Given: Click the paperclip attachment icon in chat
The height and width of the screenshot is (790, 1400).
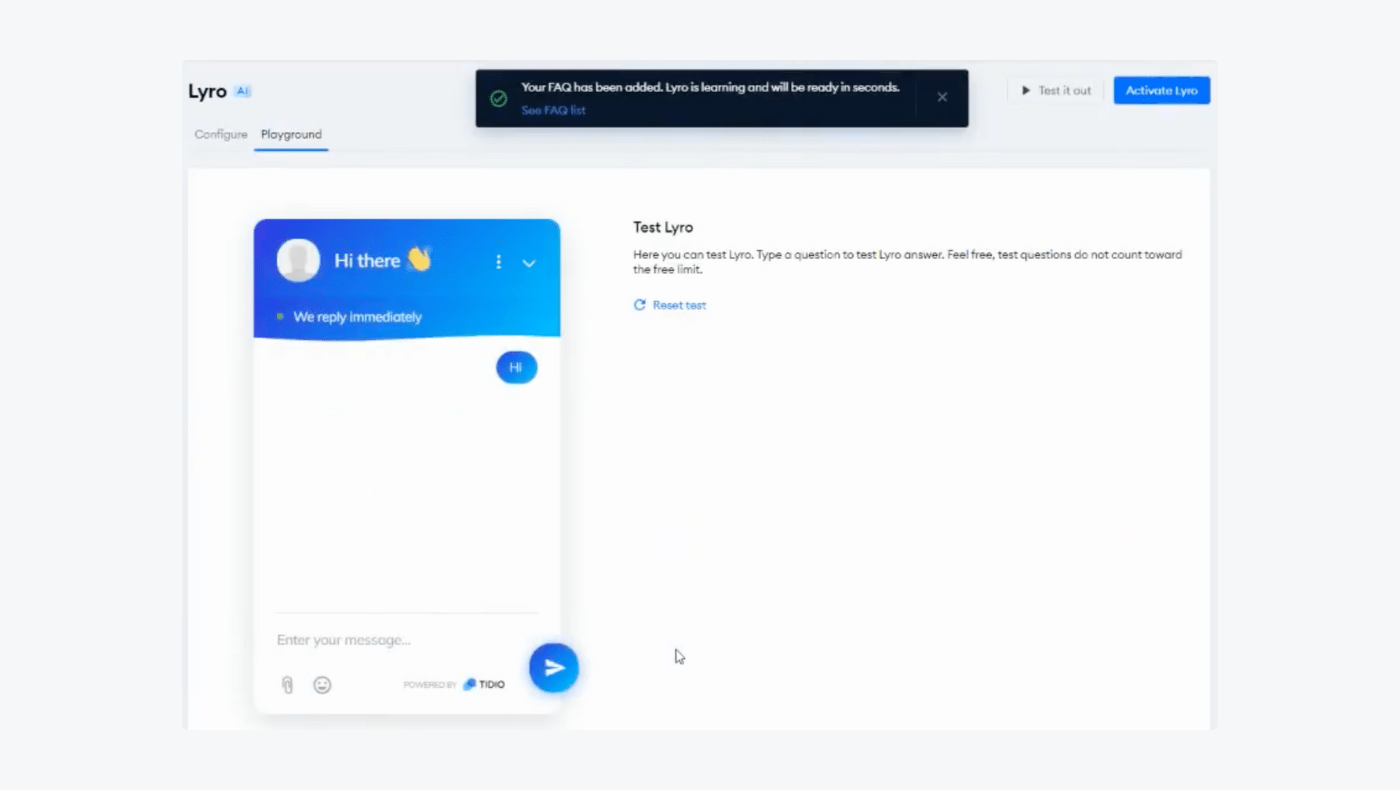Looking at the screenshot, I should pos(288,685).
